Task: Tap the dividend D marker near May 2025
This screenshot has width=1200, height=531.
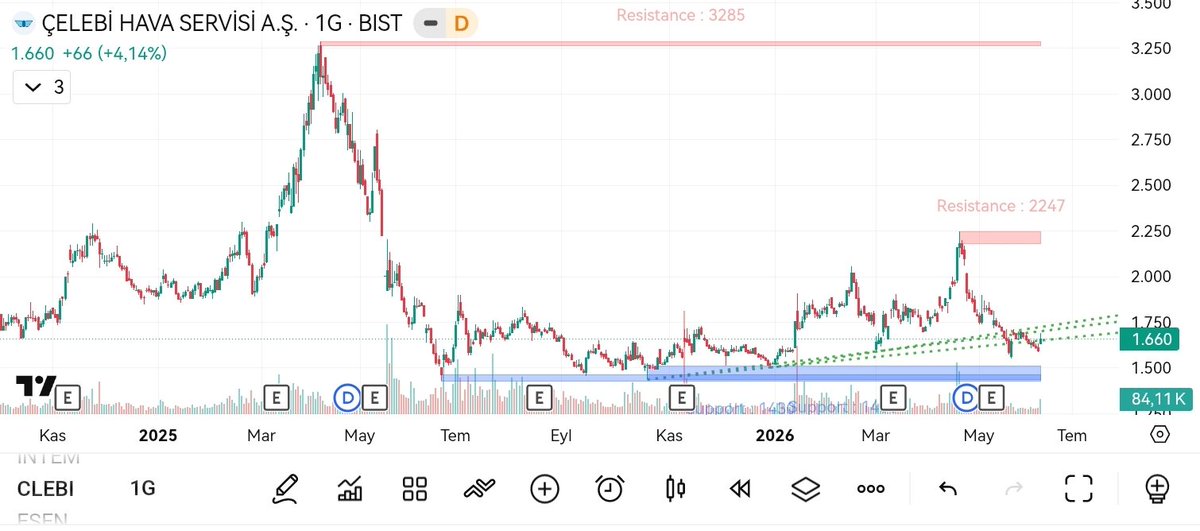Action: click(x=348, y=398)
